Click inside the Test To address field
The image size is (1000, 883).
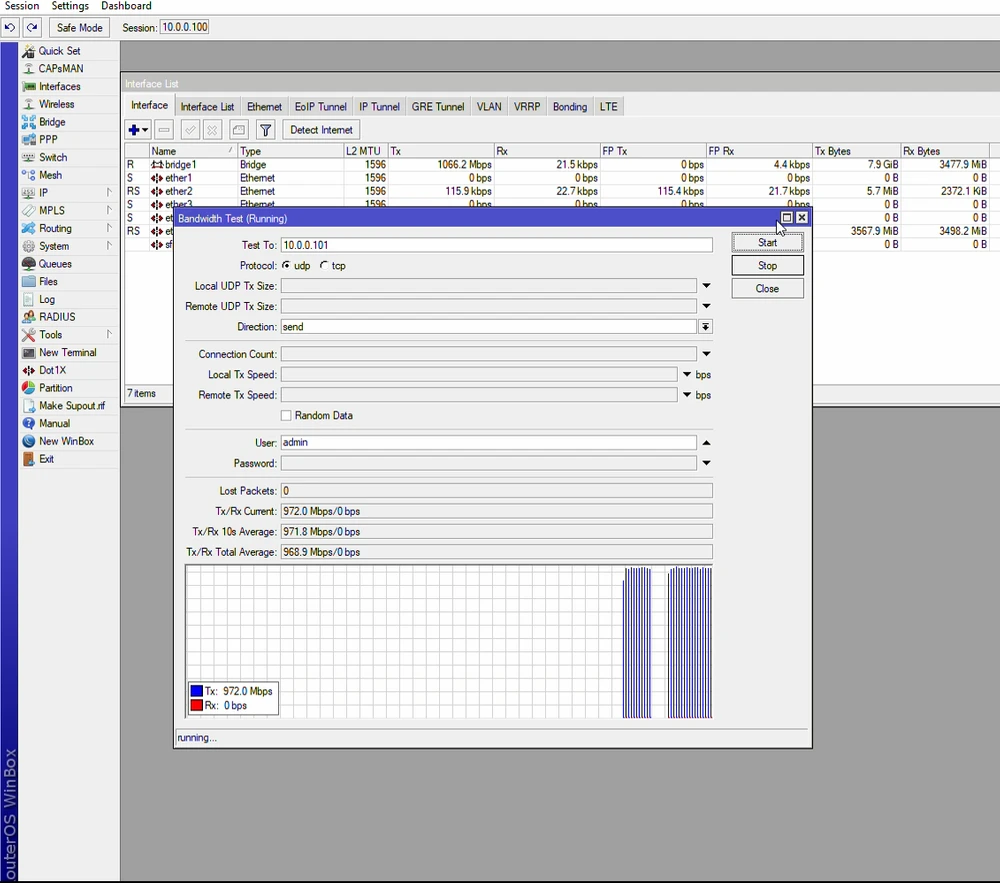450,244
